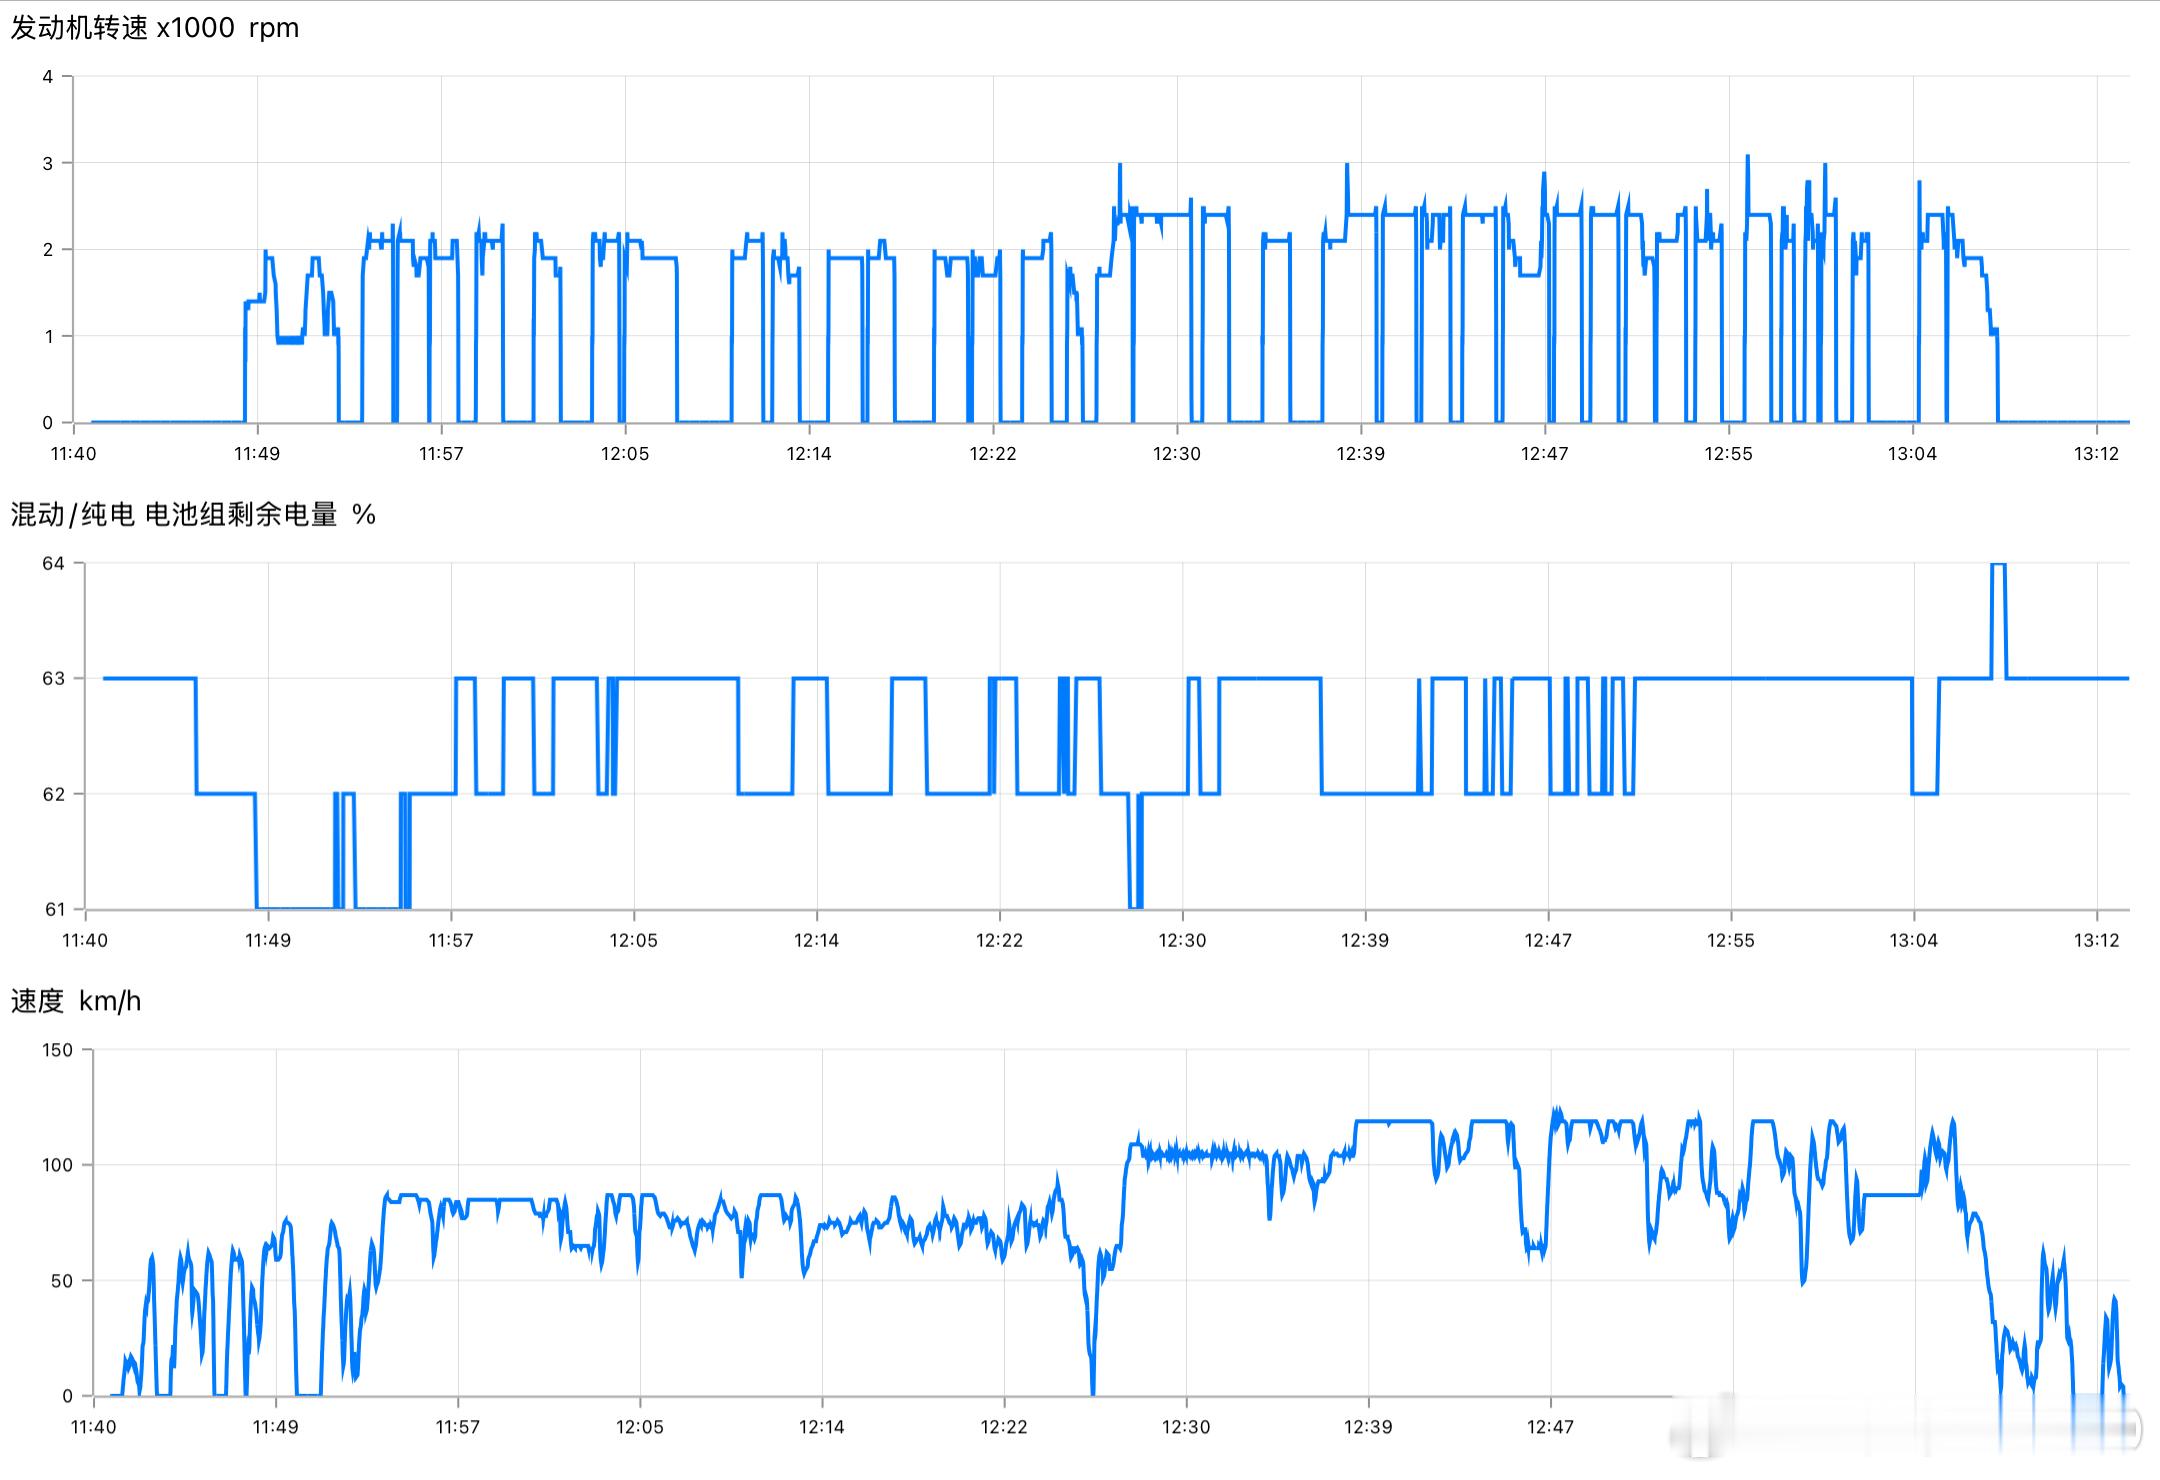The image size is (2160, 1480).
Task: Click the 64% battery spike near 13:08
Action: (x=1998, y=566)
